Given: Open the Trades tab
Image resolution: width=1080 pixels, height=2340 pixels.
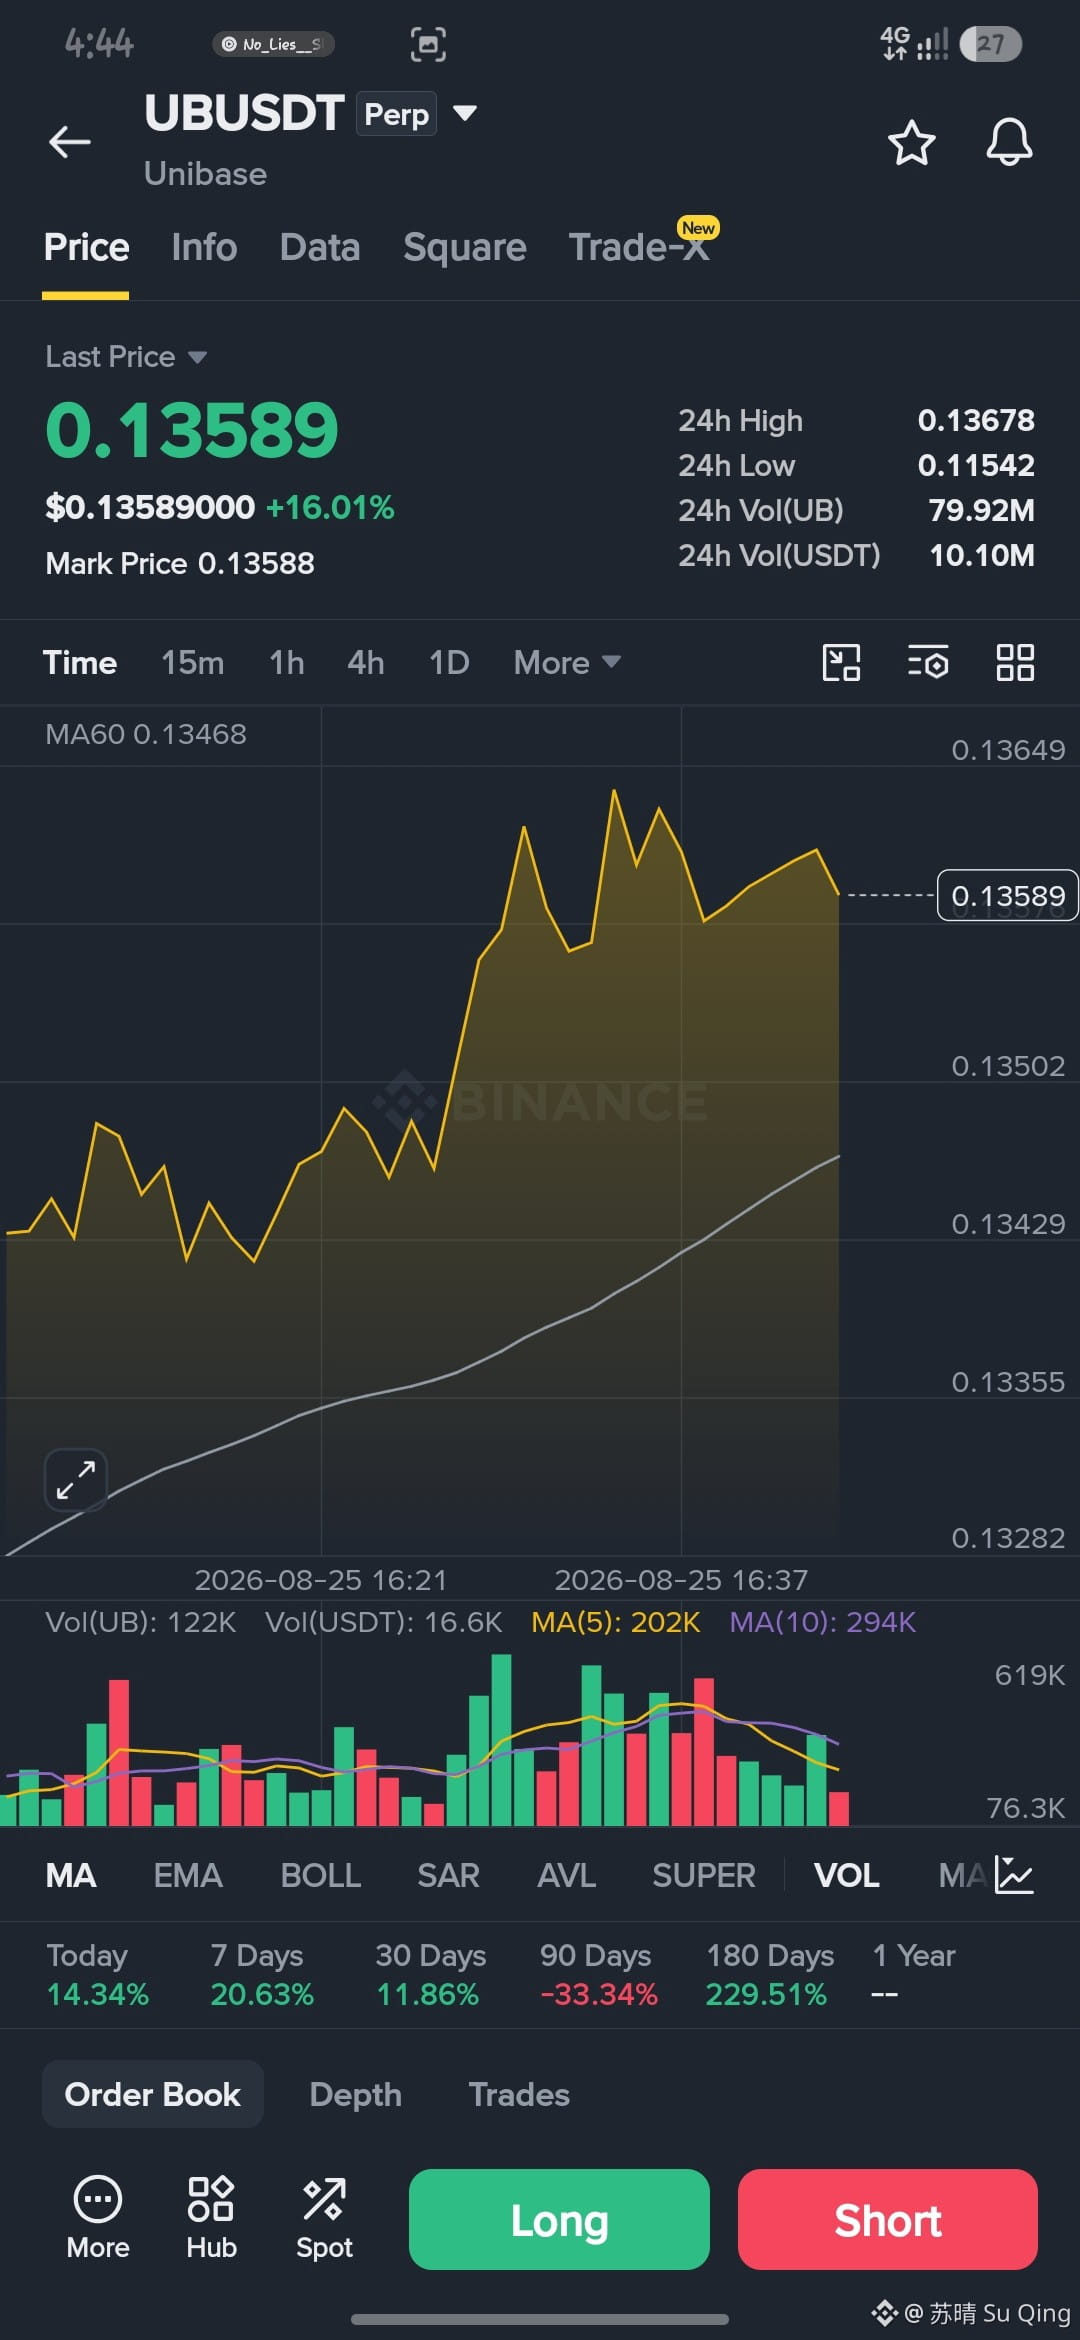Looking at the screenshot, I should [519, 2094].
